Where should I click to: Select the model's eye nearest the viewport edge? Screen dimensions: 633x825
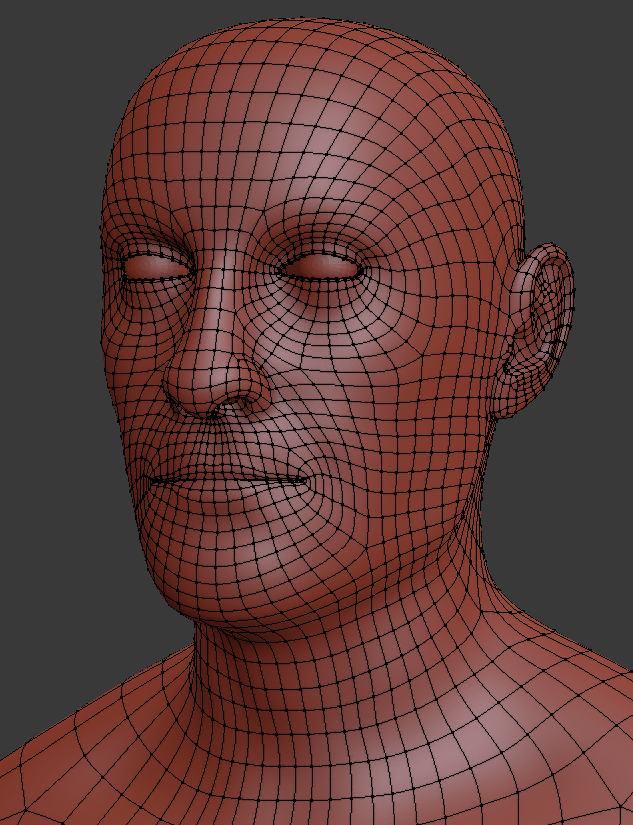click(156, 266)
